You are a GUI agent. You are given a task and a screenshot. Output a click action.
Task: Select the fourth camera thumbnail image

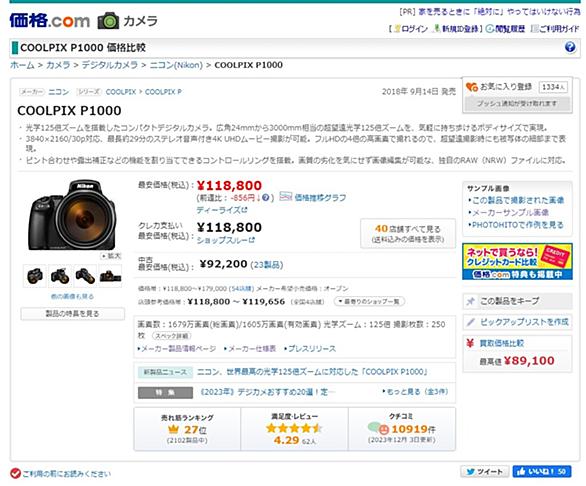click(110, 276)
